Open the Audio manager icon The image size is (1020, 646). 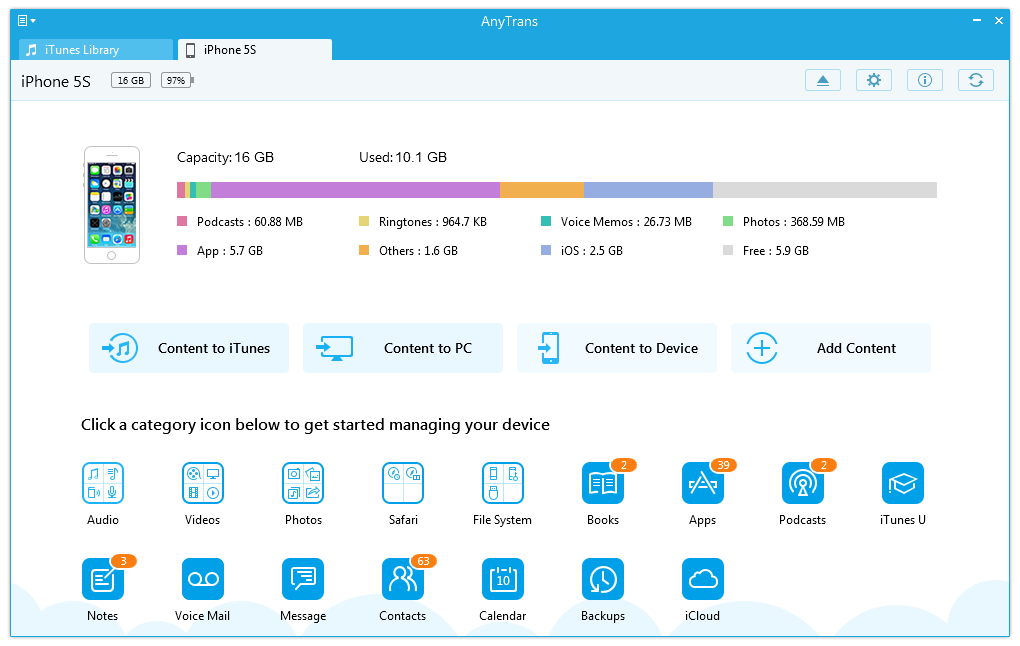(102, 483)
